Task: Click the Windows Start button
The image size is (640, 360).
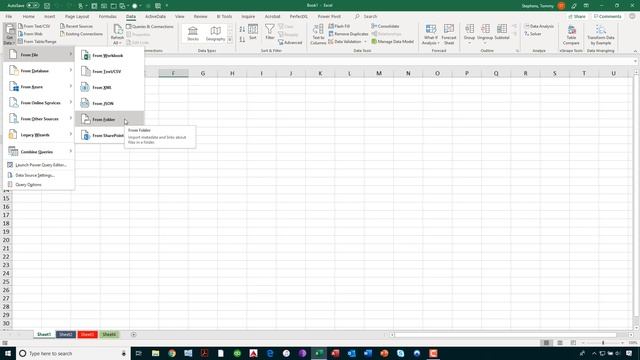Action: [x=8, y=353]
